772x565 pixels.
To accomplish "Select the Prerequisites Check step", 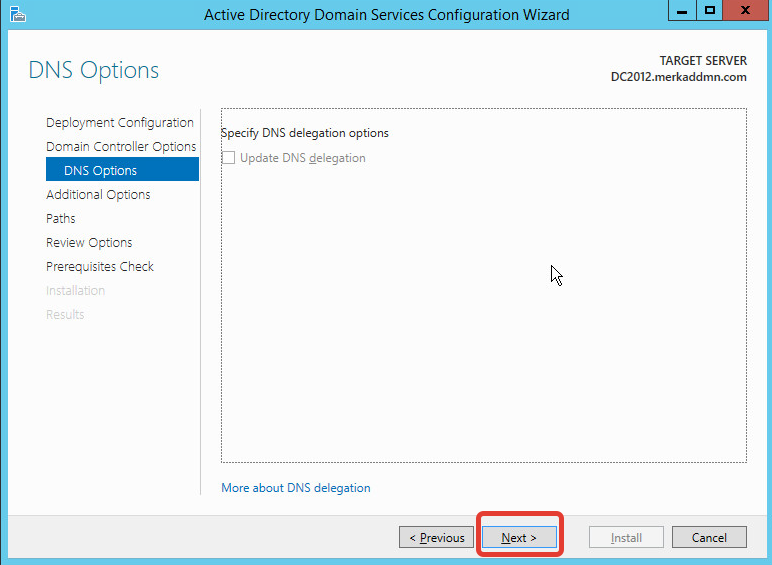I will pos(100,266).
